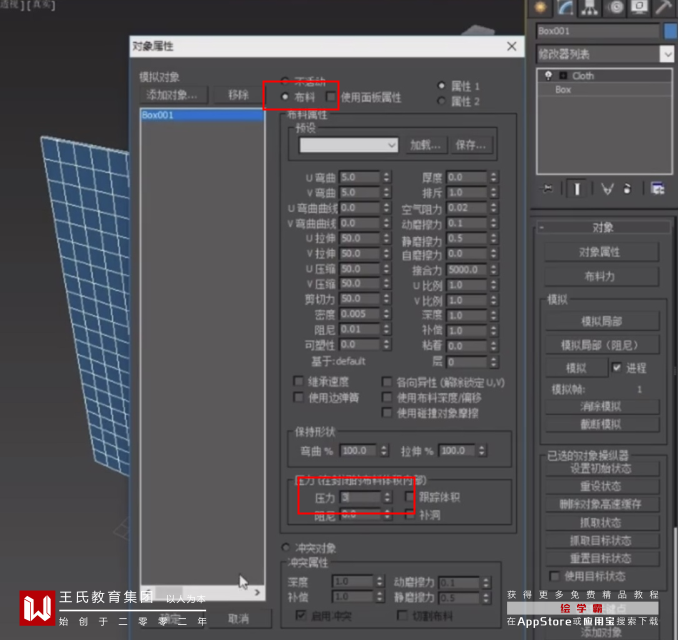Click the 设置初始状态 button
This screenshot has height=640, width=678.
pos(601,468)
